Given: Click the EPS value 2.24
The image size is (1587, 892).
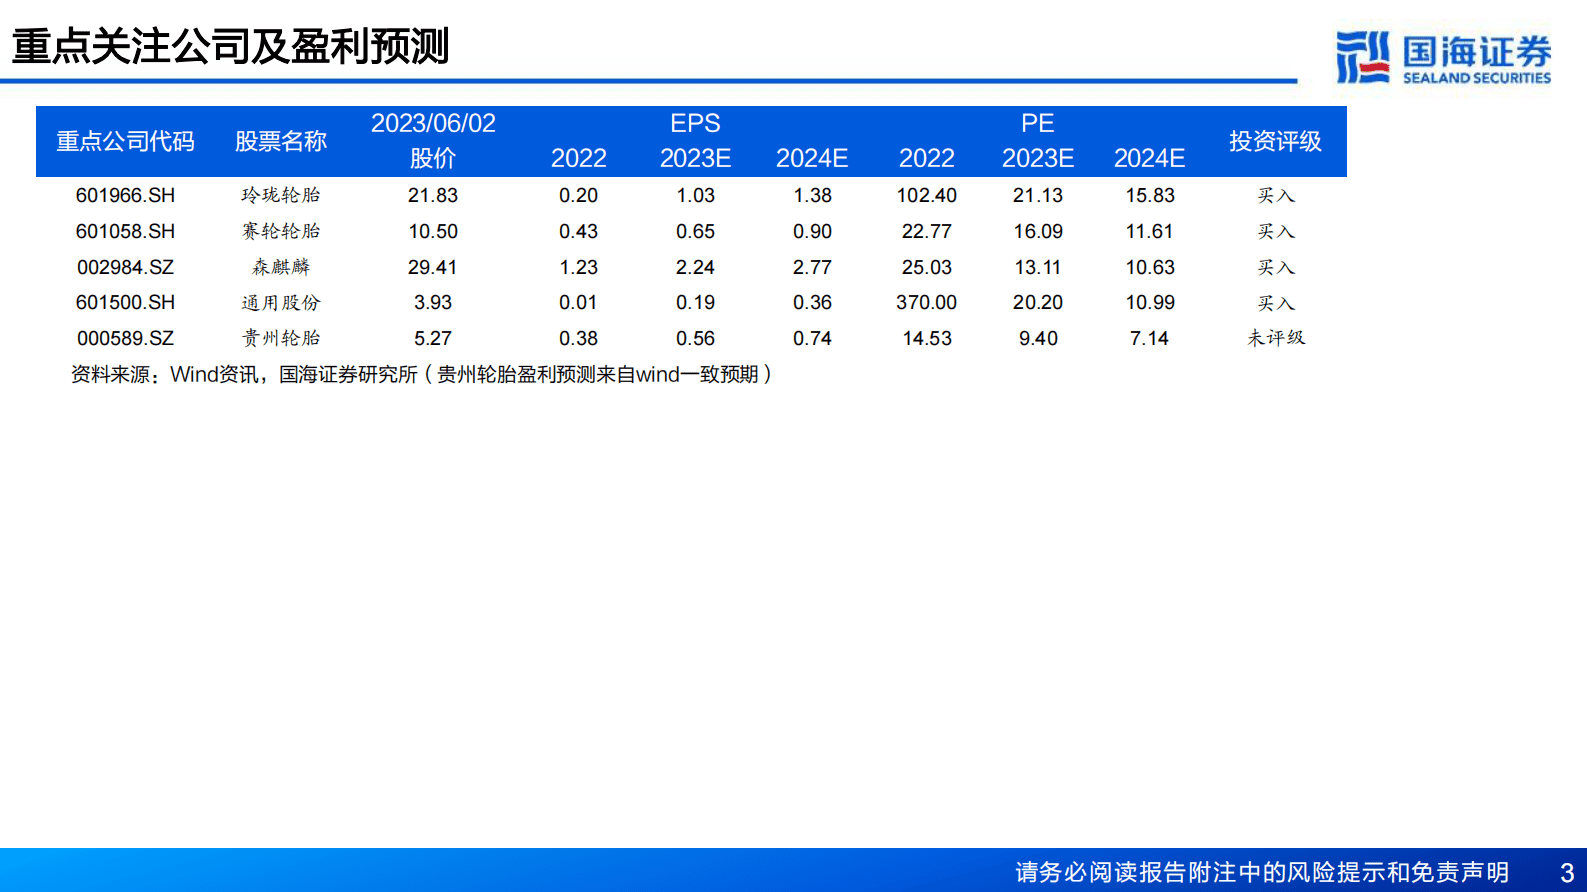Looking at the screenshot, I should coord(695,267).
